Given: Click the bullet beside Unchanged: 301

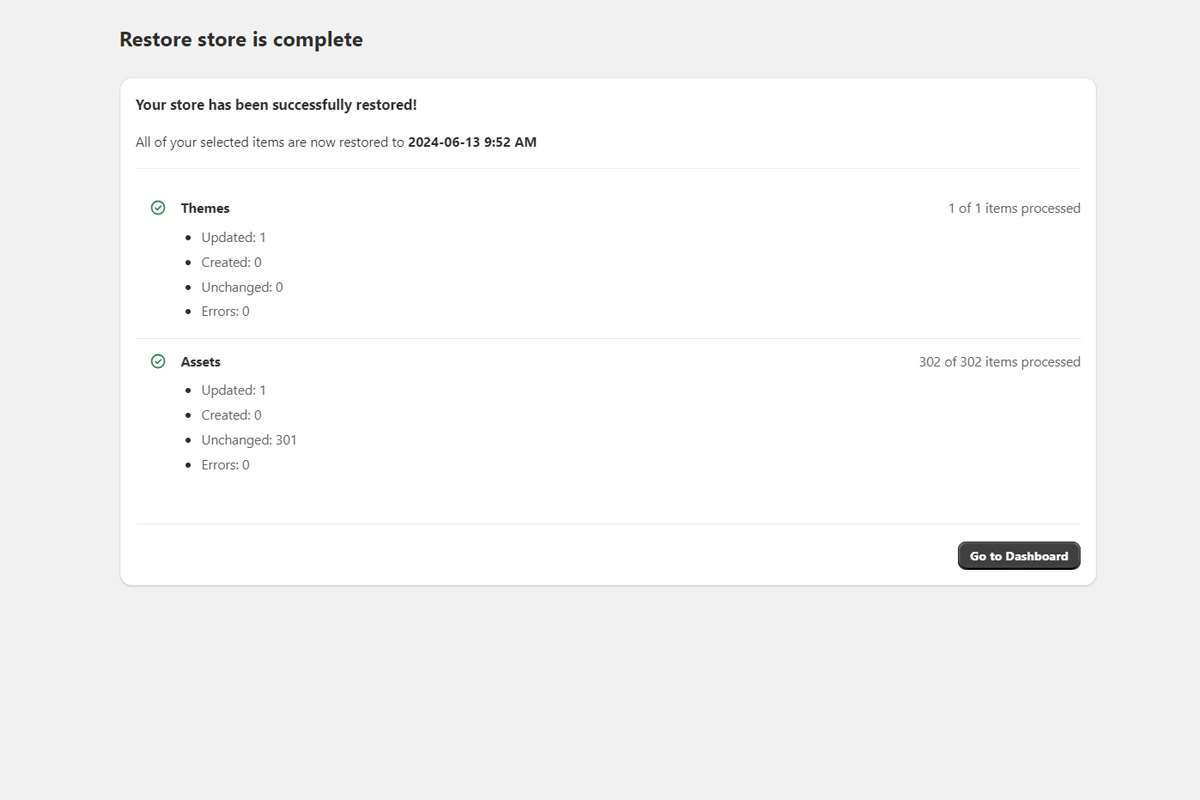Looking at the screenshot, I should (187, 439).
